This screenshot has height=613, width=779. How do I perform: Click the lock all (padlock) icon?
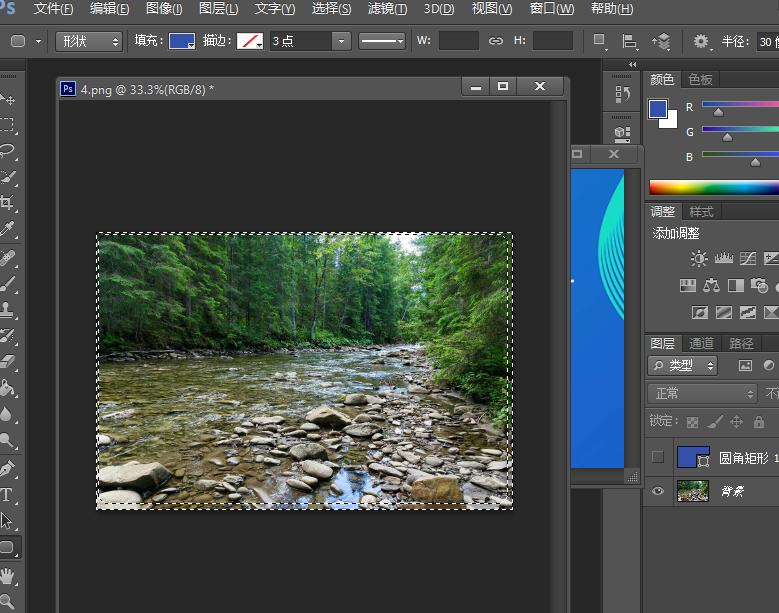pos(759,422)
